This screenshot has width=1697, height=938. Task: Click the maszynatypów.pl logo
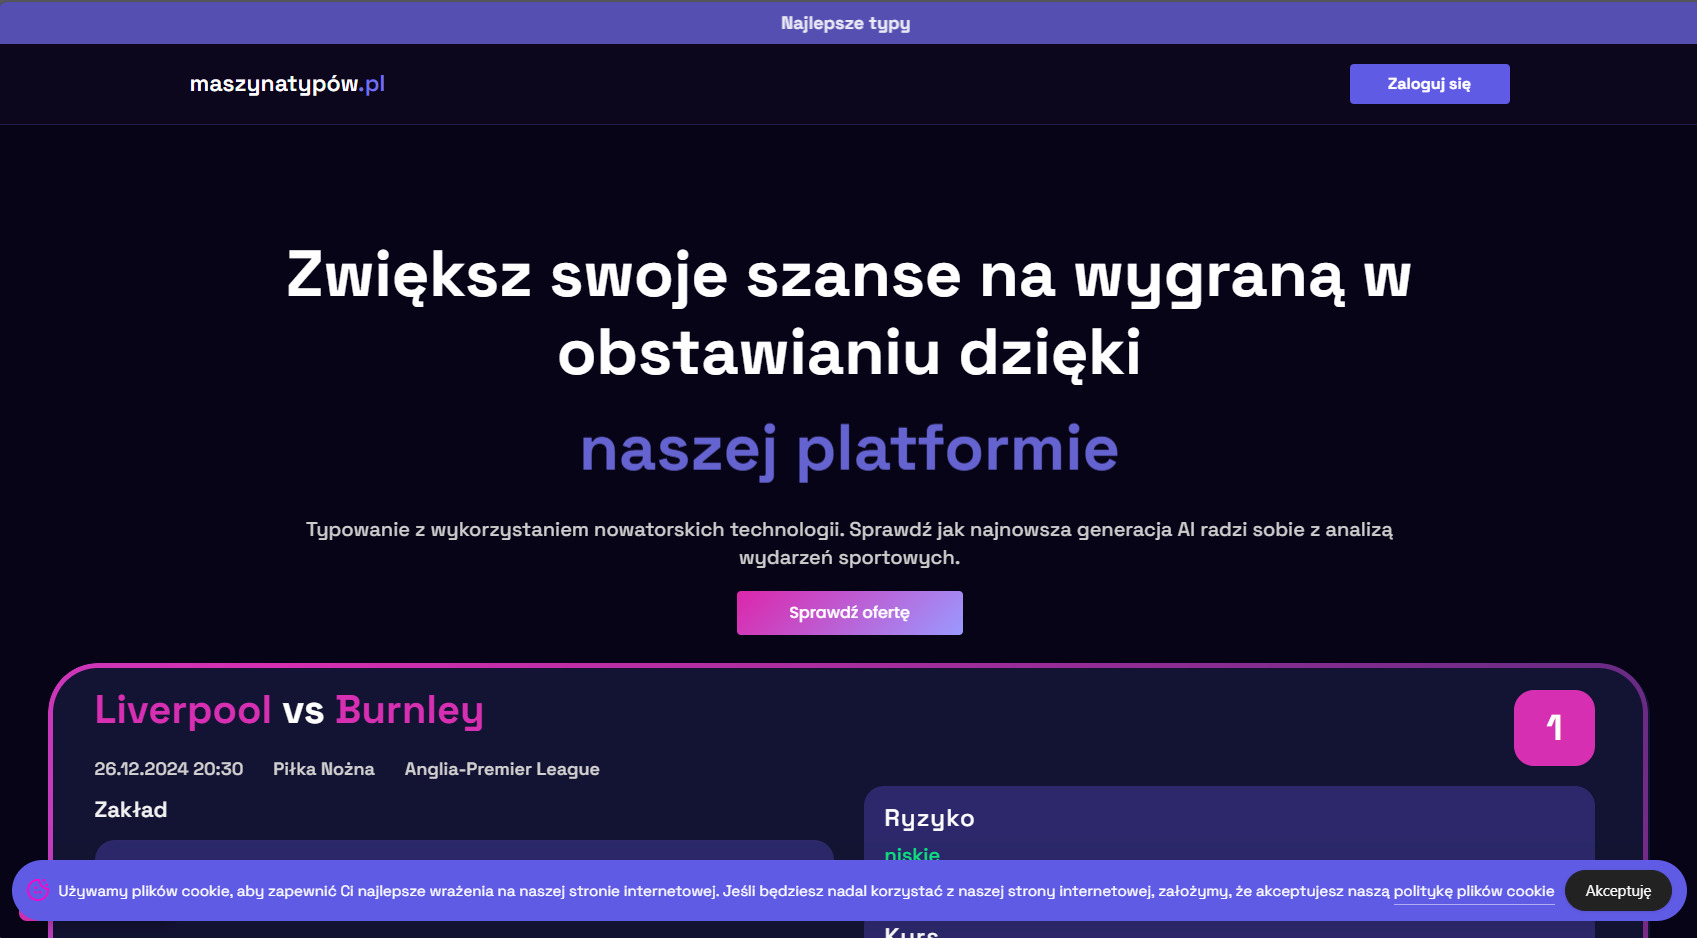287,84
